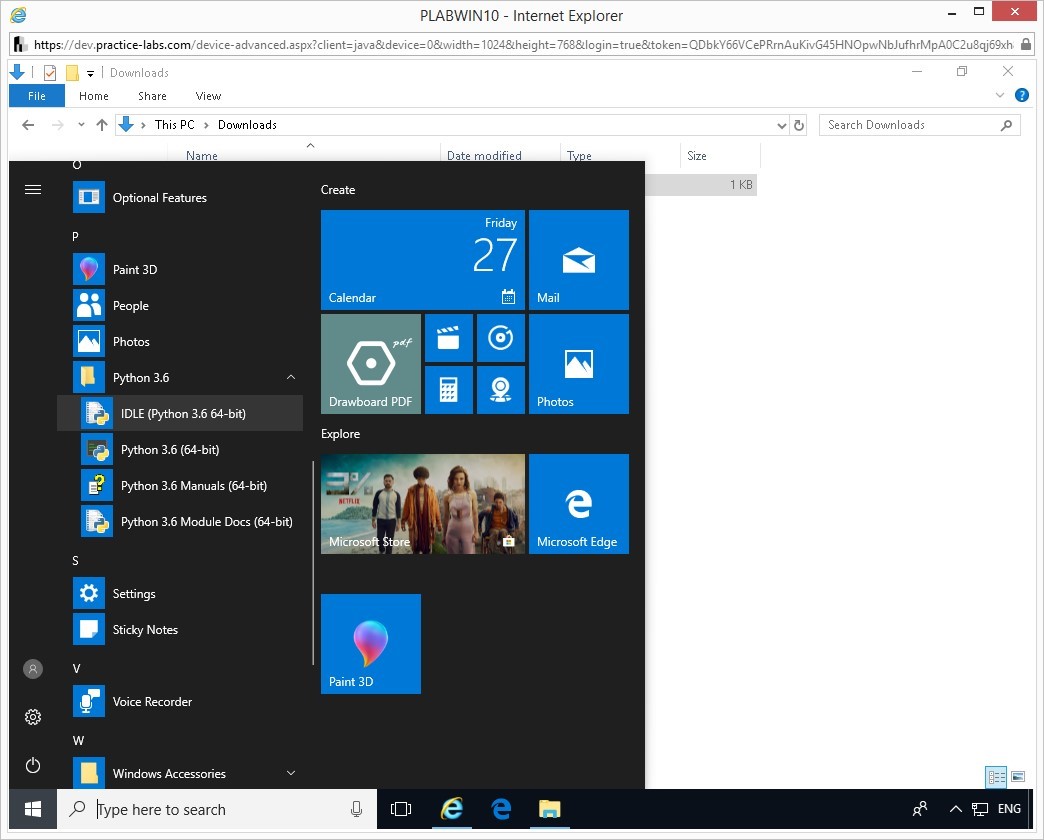1044x840 pixels.
Task: Open the Groove Music small tile
Action: point(501,338)
